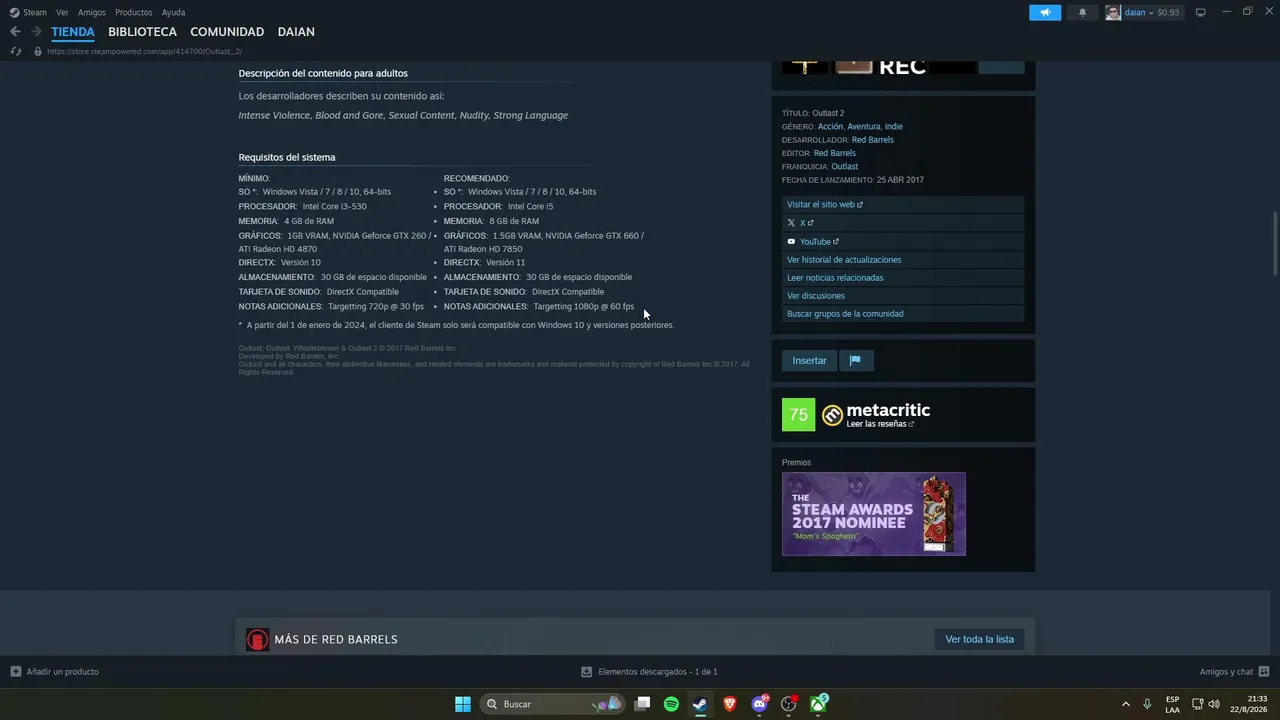Click the URL address field

(145, 51)
